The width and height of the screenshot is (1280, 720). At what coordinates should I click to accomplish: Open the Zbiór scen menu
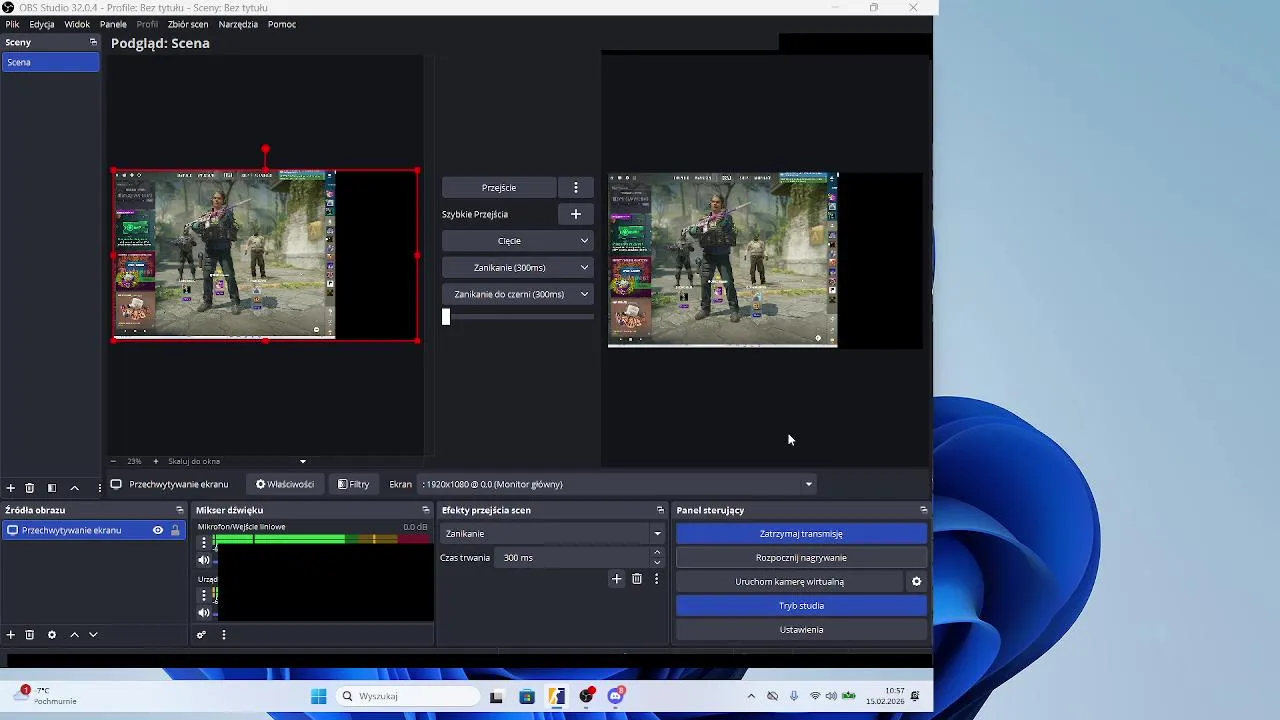(x=188, y=24)
